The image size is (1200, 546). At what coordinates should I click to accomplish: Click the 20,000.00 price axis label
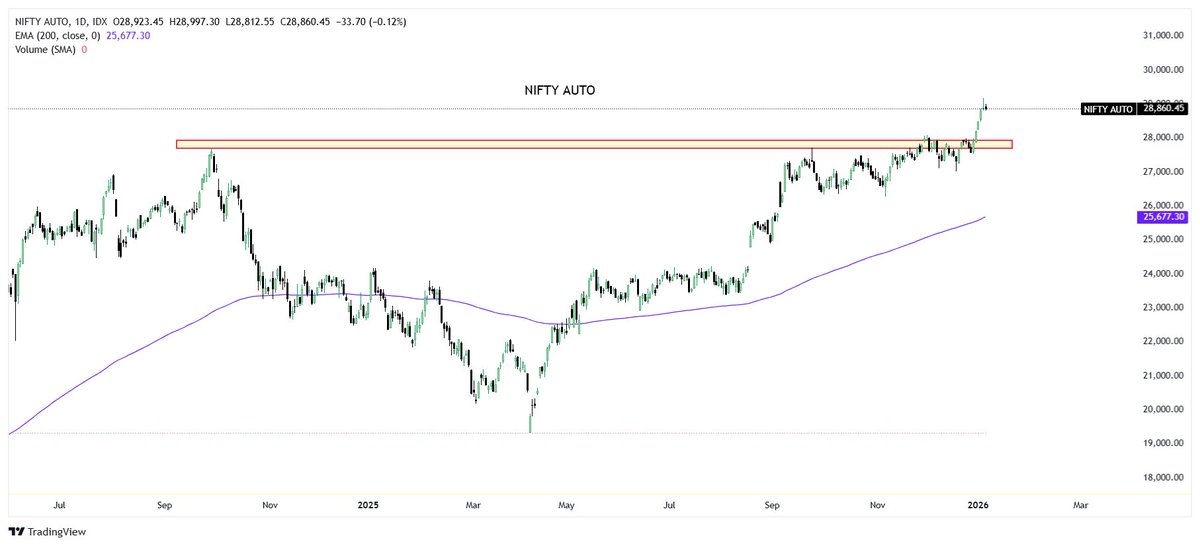[x=1163, y=410]
